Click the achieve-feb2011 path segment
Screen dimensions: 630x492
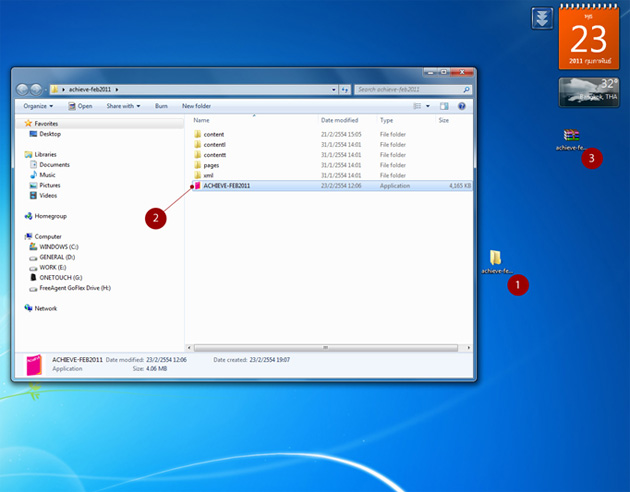(90, 90)
